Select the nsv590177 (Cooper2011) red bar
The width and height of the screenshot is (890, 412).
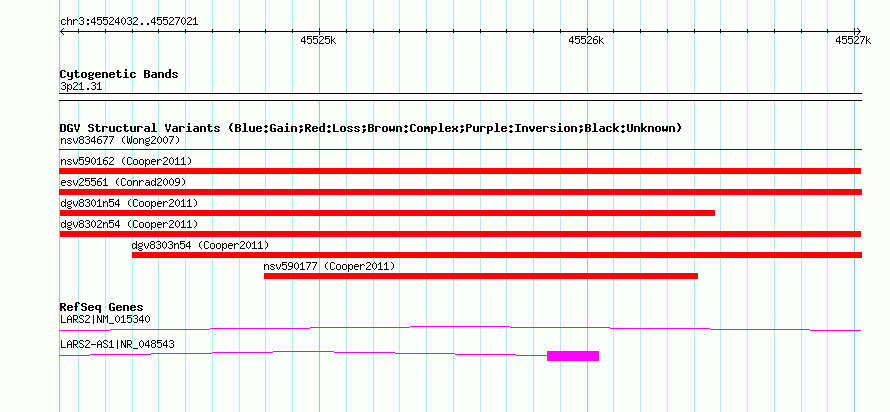click(481, 276)
